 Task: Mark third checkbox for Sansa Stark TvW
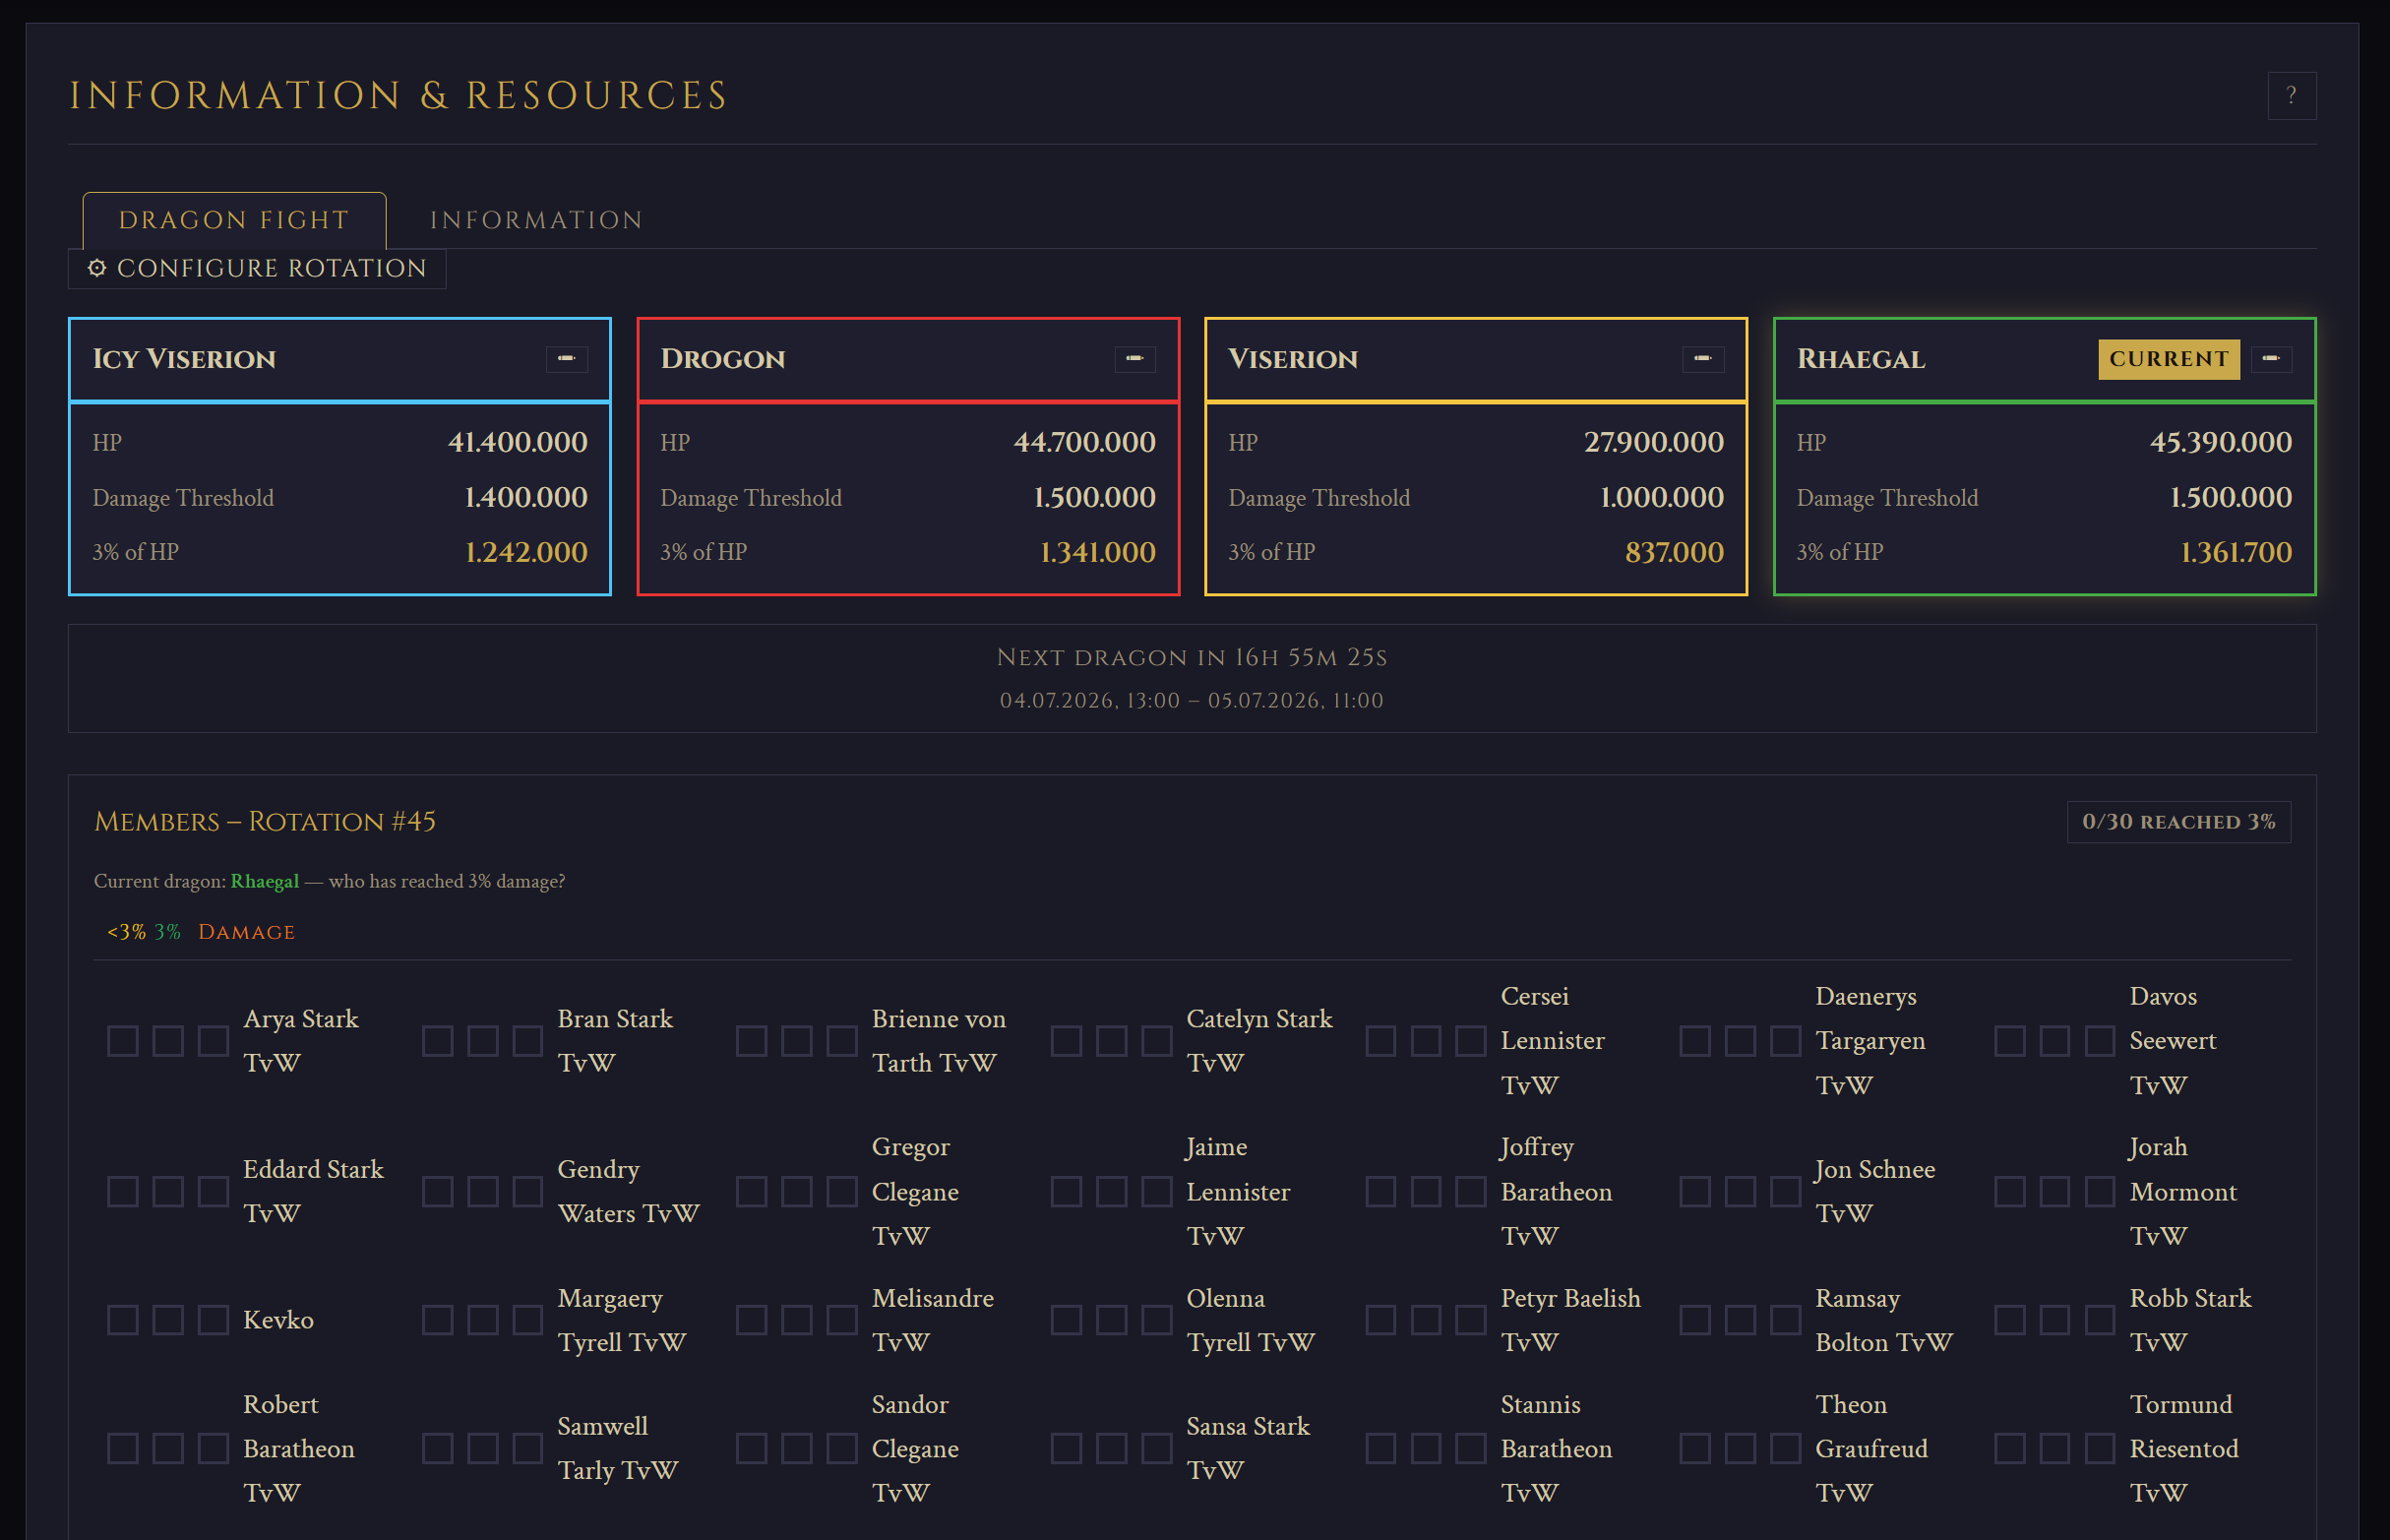1156,1448
